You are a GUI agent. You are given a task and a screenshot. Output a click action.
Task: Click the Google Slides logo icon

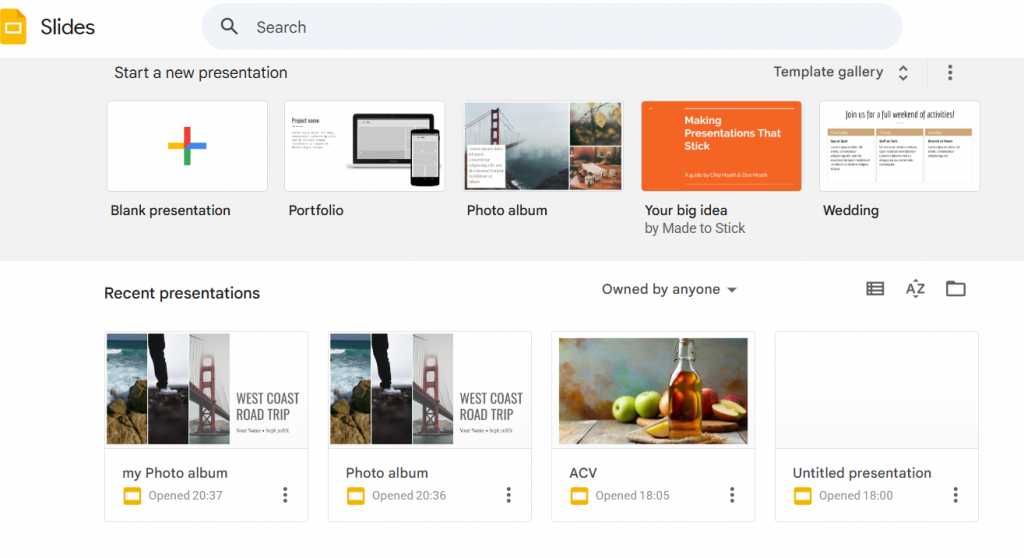pos(14,27)
